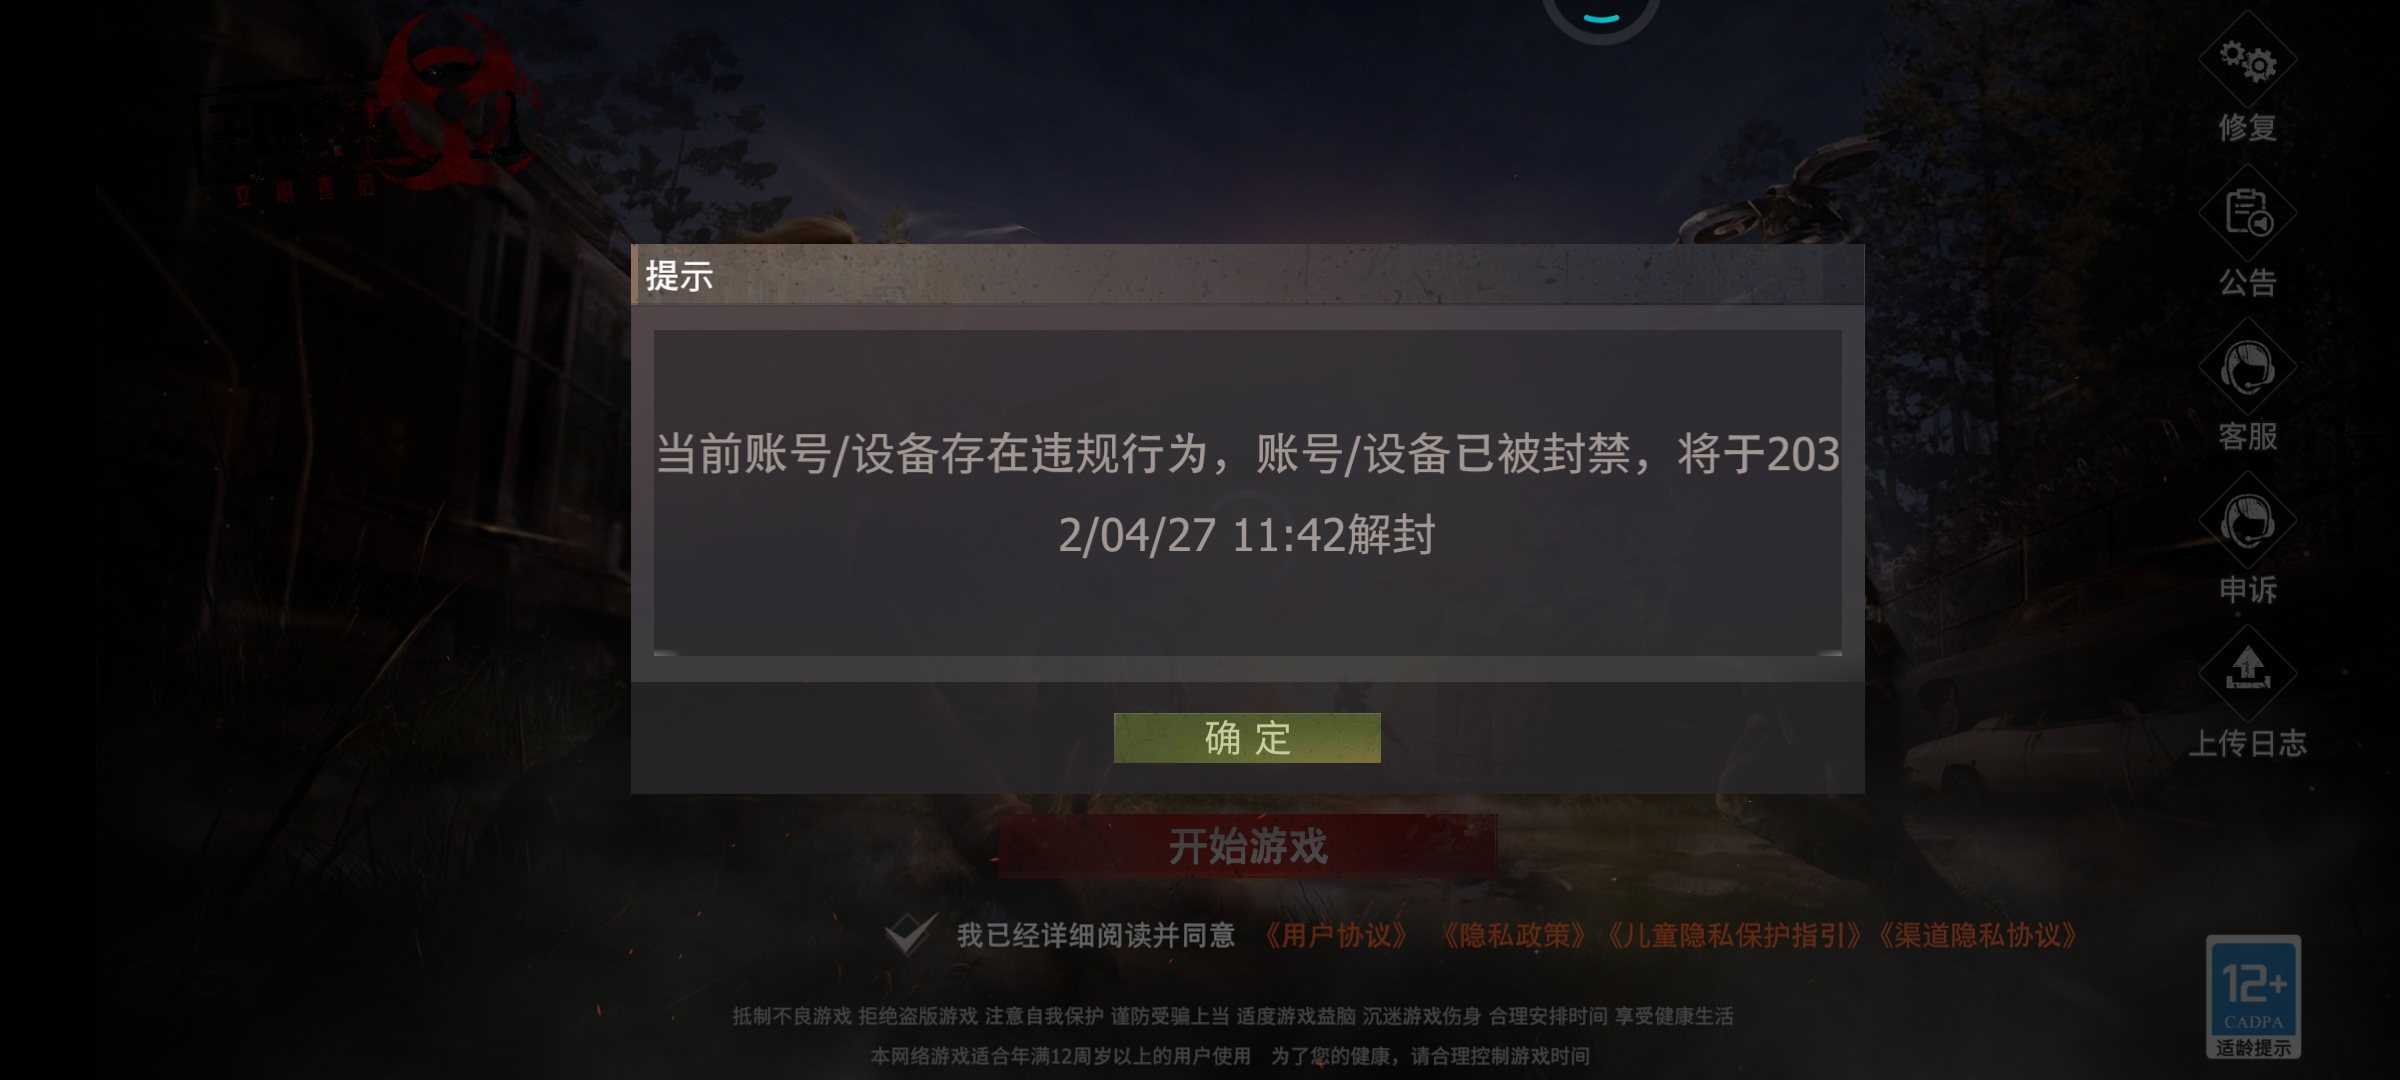Open 《渠道隐私协议》 channel privacy link

[x=1977, y=936]
